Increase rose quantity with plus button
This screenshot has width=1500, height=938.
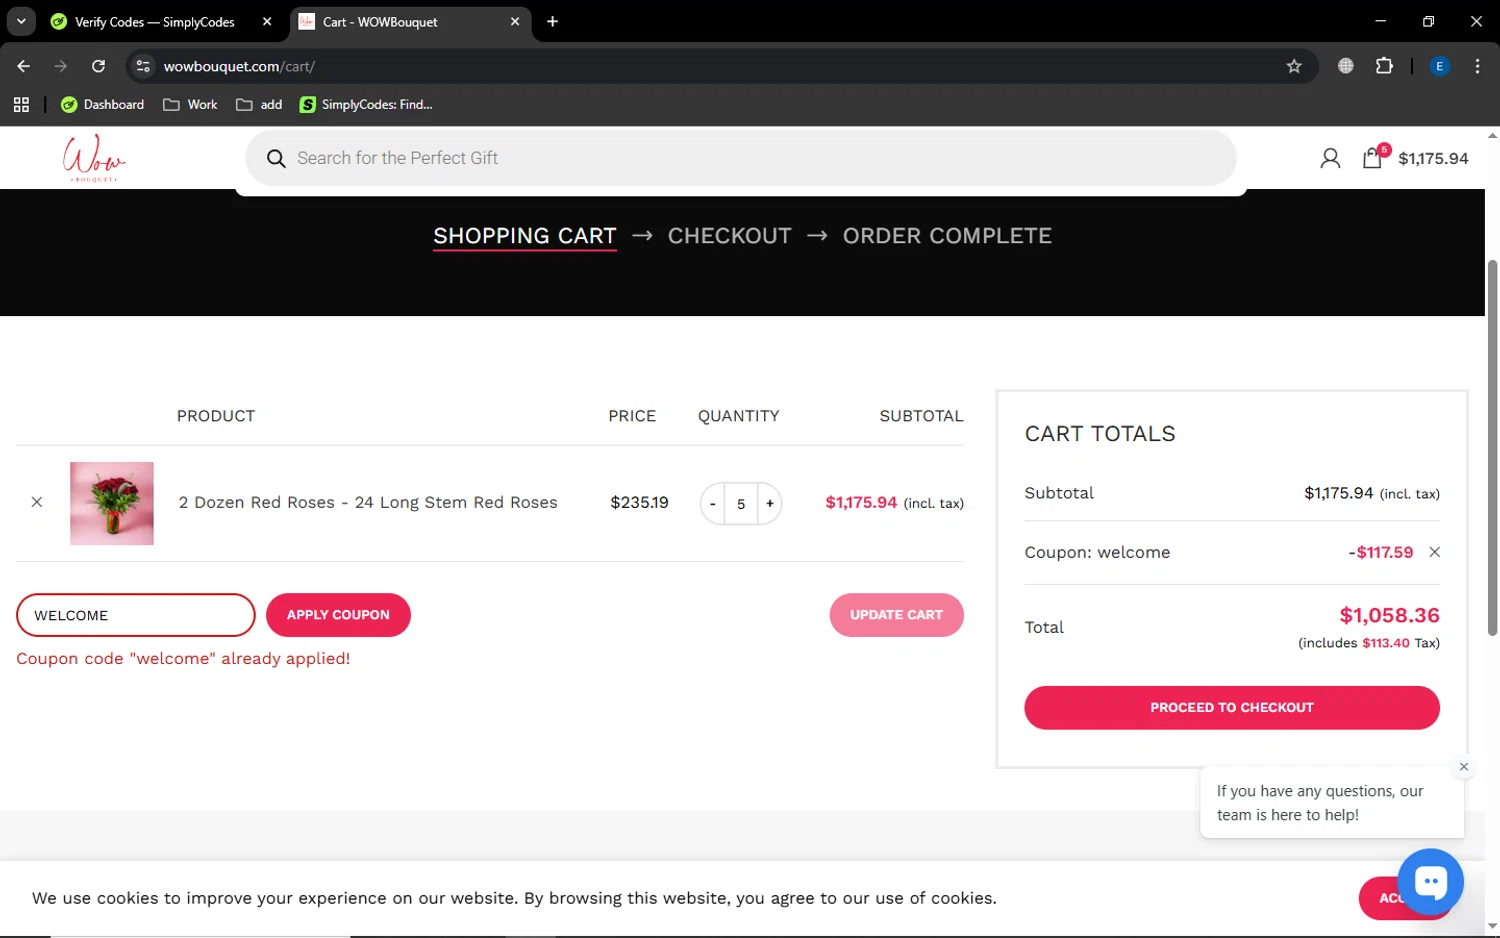tap(770, 504)
